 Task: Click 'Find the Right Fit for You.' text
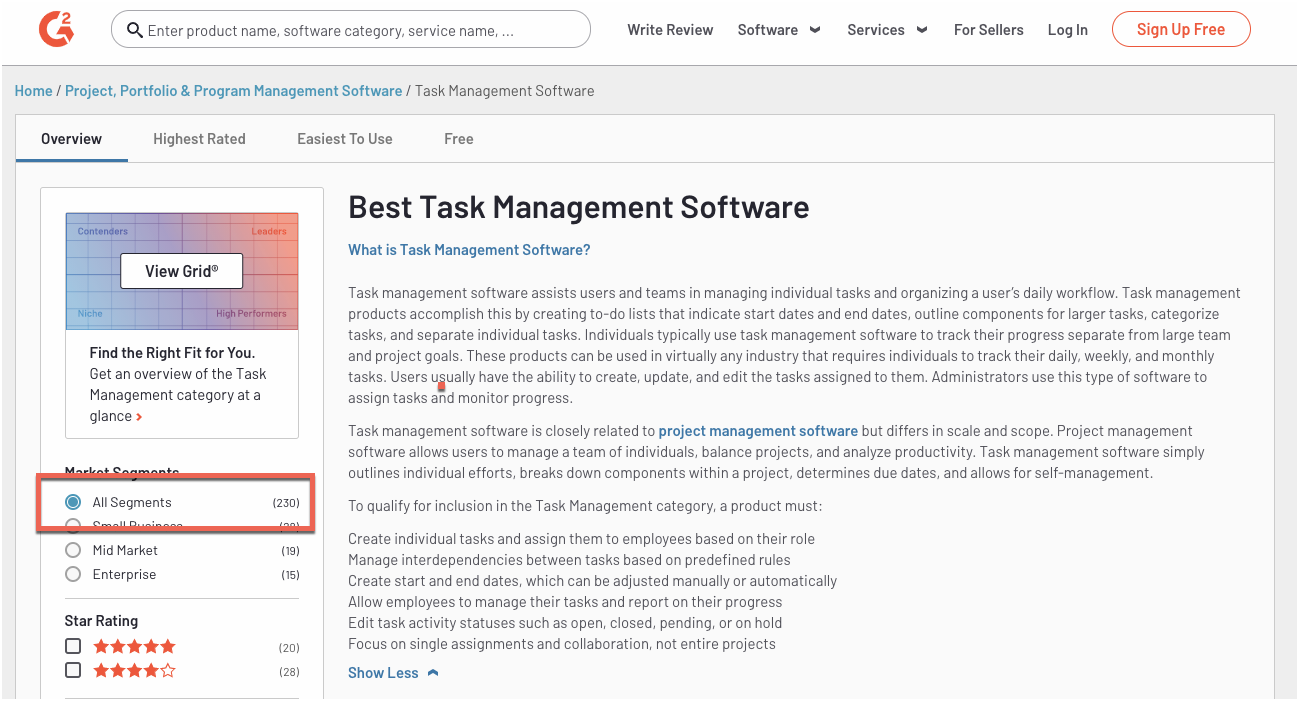click(172, 353)
